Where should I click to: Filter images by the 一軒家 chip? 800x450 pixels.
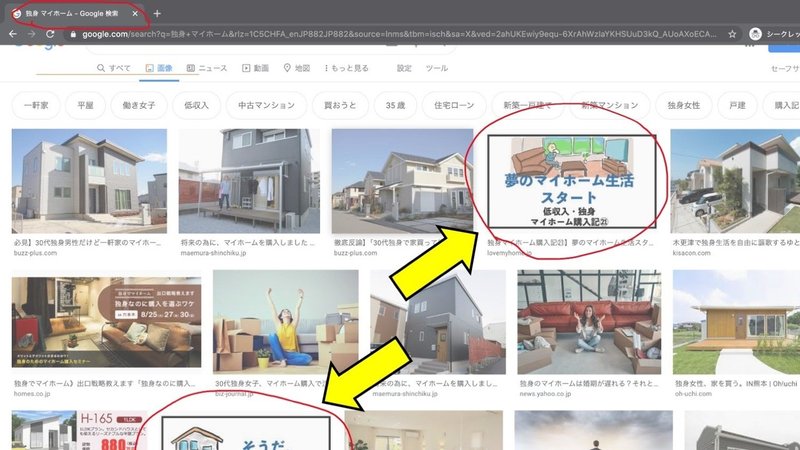[x=36, y=106]
